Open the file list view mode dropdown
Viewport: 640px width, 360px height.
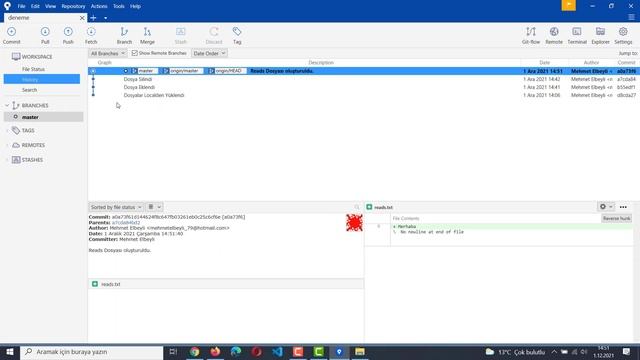(x=154, y=207)
